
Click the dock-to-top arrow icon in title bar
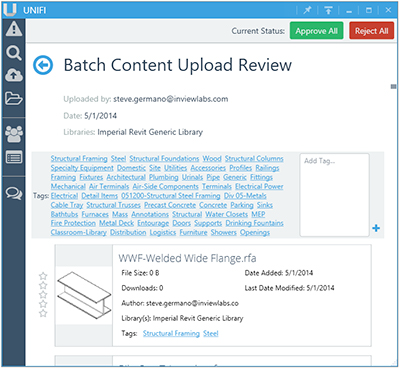click(x=328, y=10)
